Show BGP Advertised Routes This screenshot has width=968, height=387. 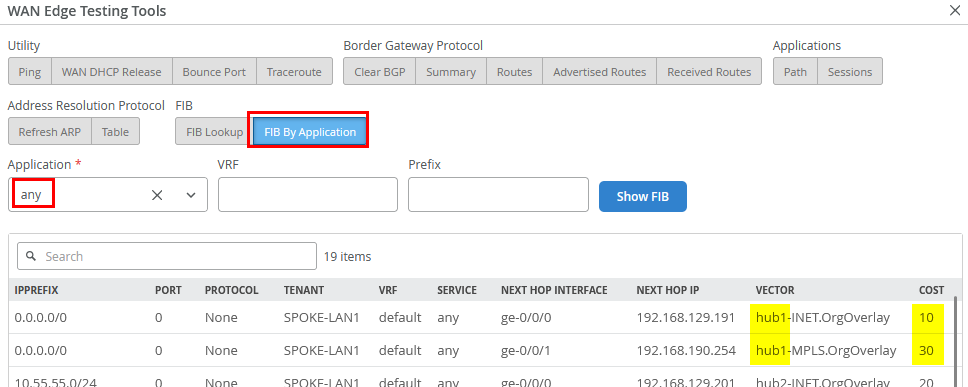pos(599,72)
